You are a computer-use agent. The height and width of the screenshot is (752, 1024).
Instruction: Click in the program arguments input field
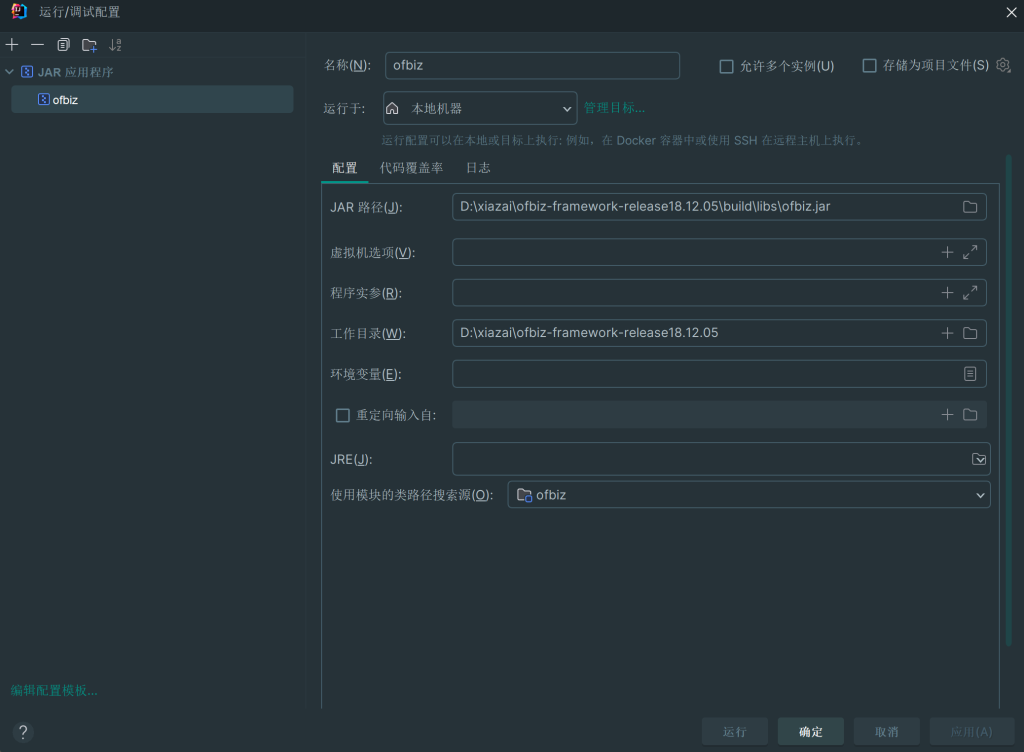[x=690, y=293]
